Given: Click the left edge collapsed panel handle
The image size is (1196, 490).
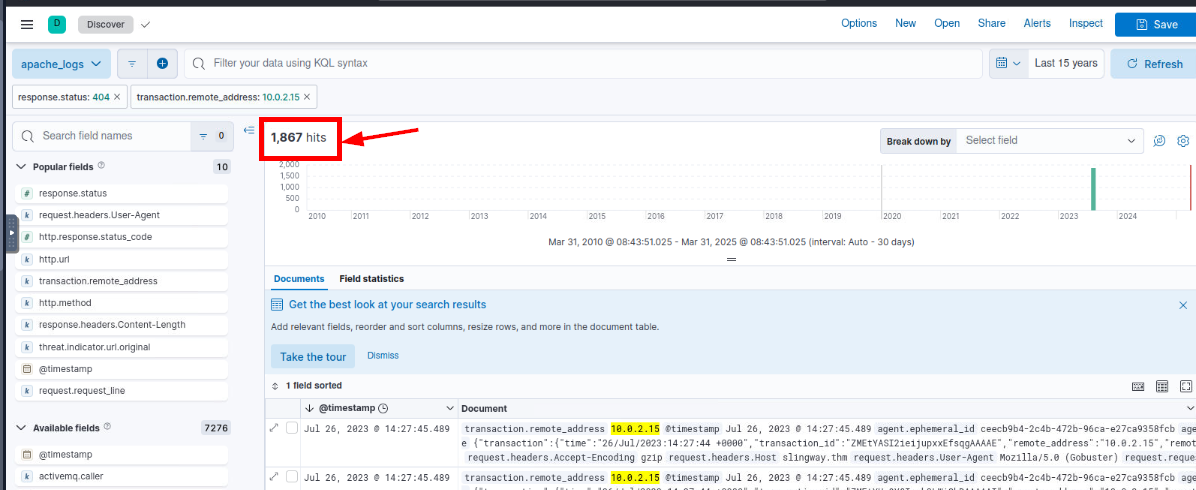Looking at the screenshot, I should coord(11,234).
